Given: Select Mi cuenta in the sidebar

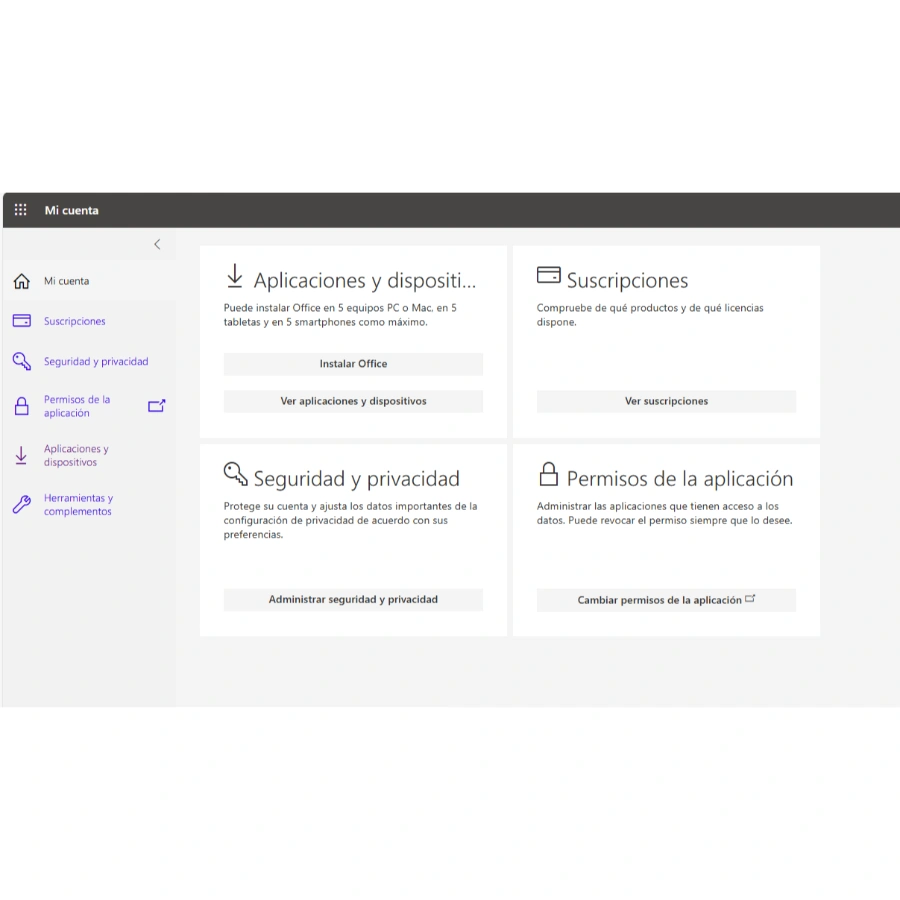Looking at the screenshot, I should [66, 282].
